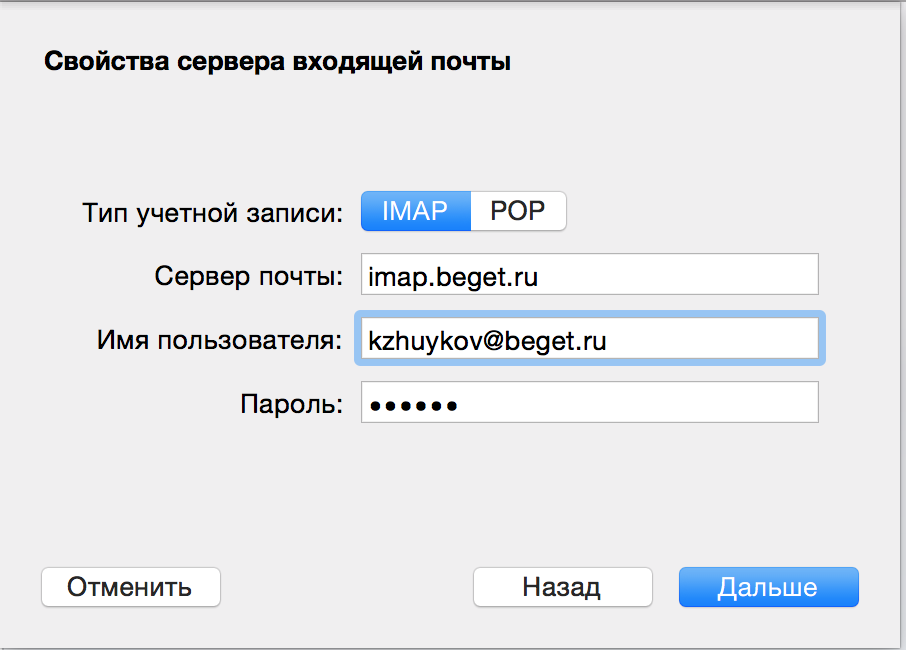
Task: Select the IMAP account type
Action: 415,211
